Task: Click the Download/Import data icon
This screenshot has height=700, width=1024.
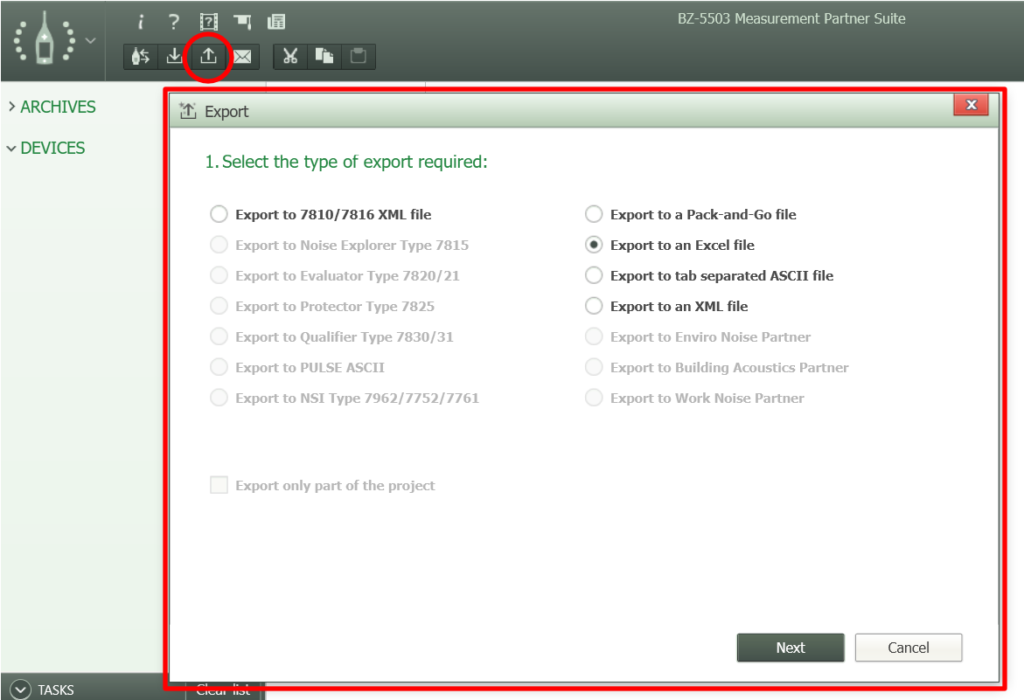Action: tap(173, 56)
